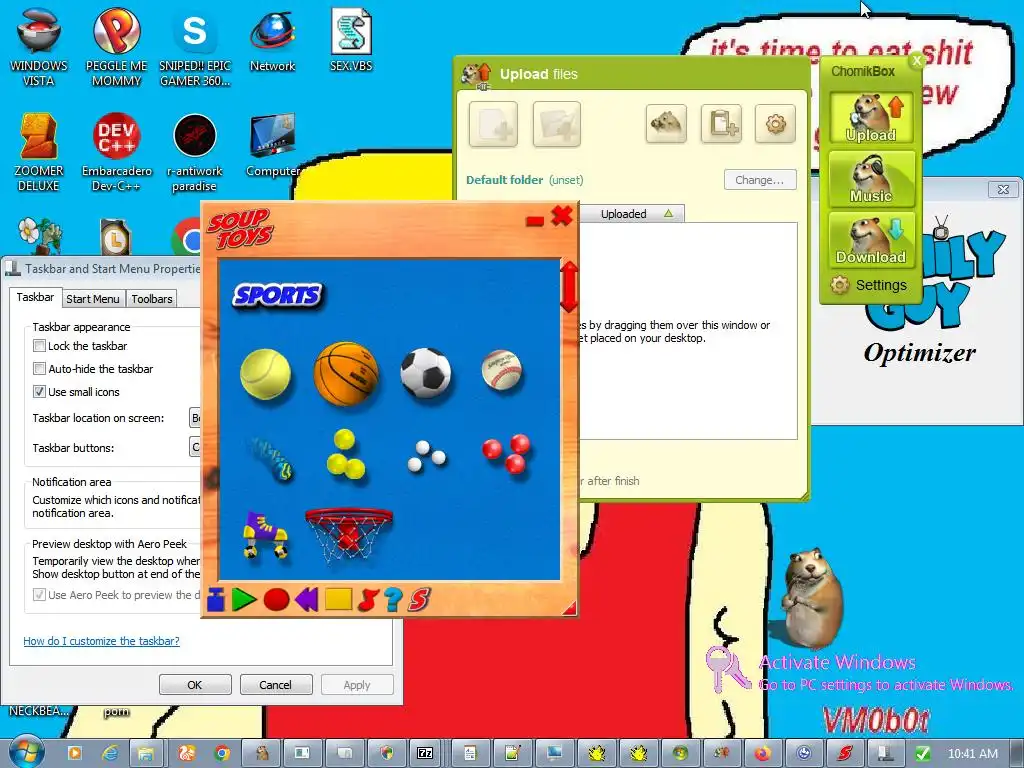
Task: Select the three yellow balls toy
Action: point(345,455)
